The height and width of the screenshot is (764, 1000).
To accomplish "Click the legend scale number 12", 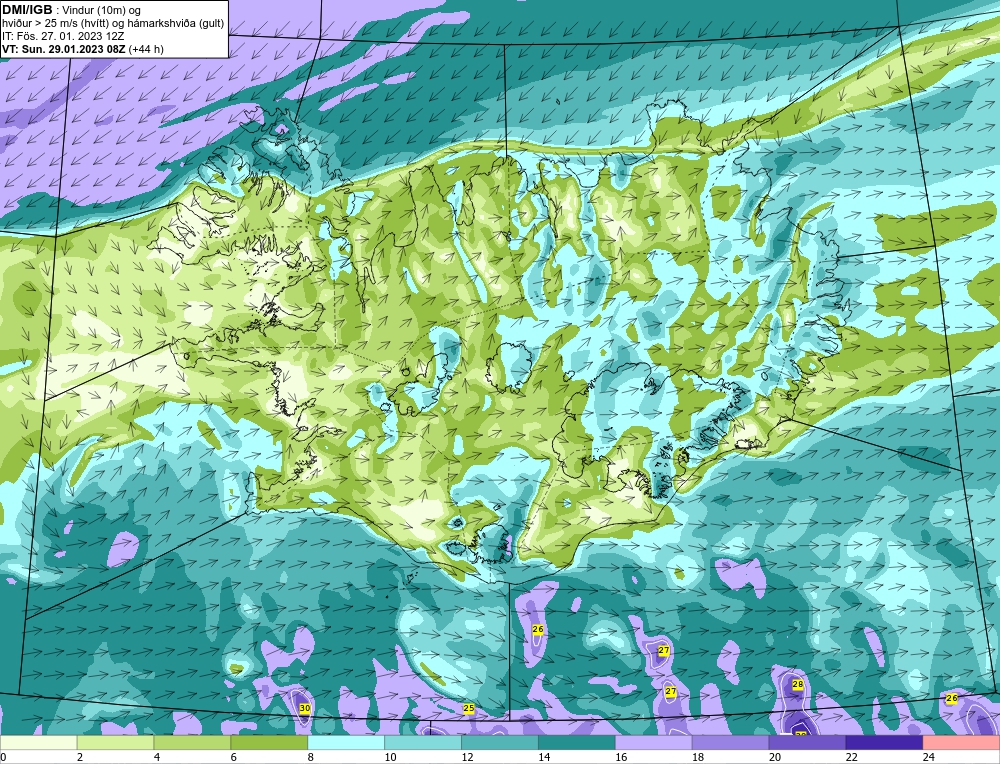I will click(x=467, y=757).
